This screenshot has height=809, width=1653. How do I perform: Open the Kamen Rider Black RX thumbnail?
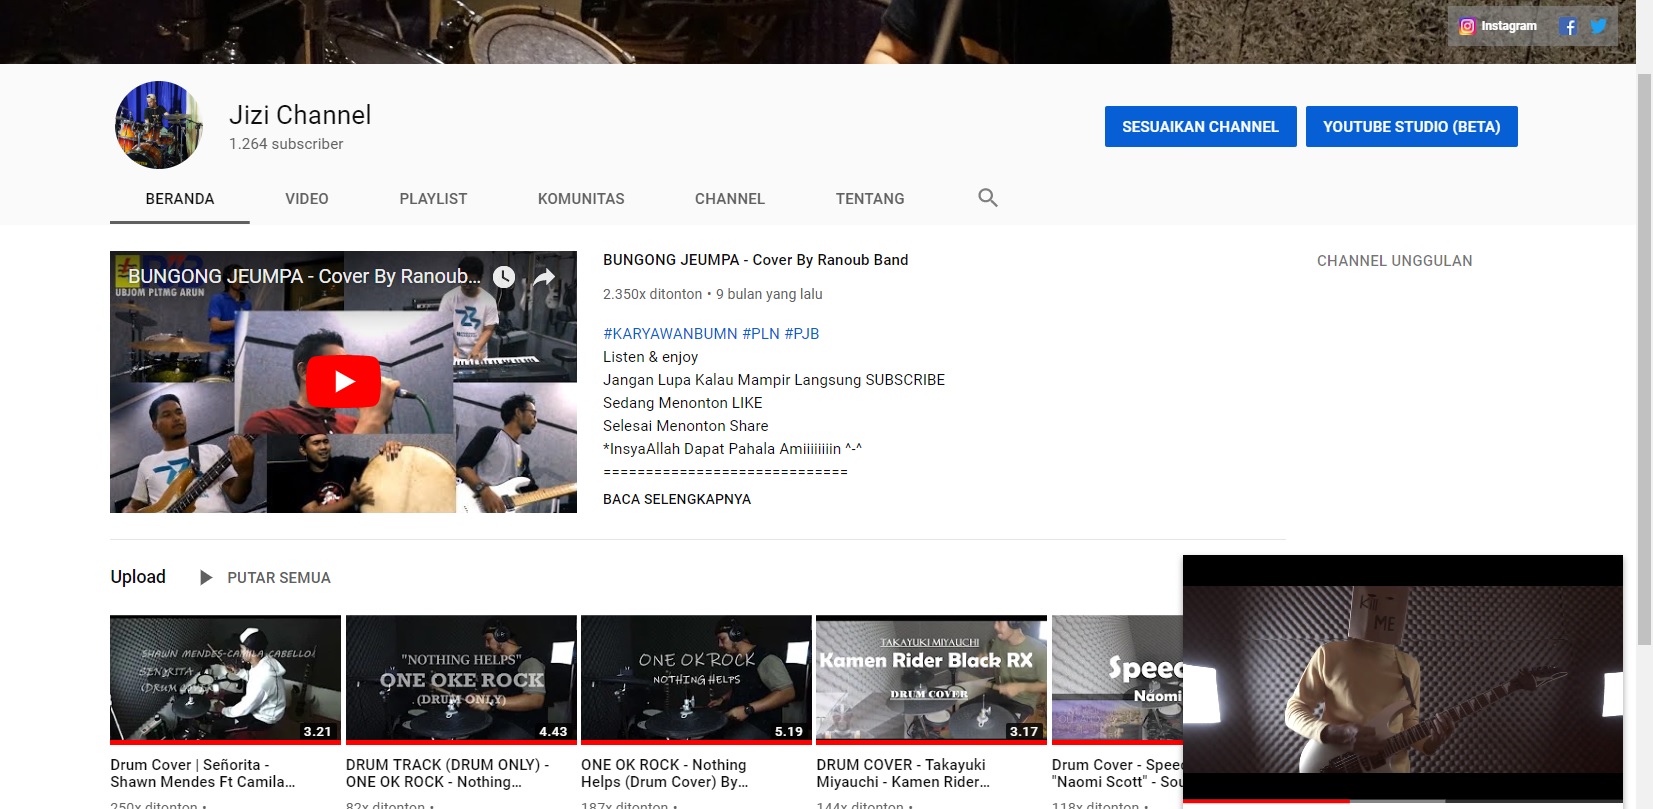tap(932, 680)
